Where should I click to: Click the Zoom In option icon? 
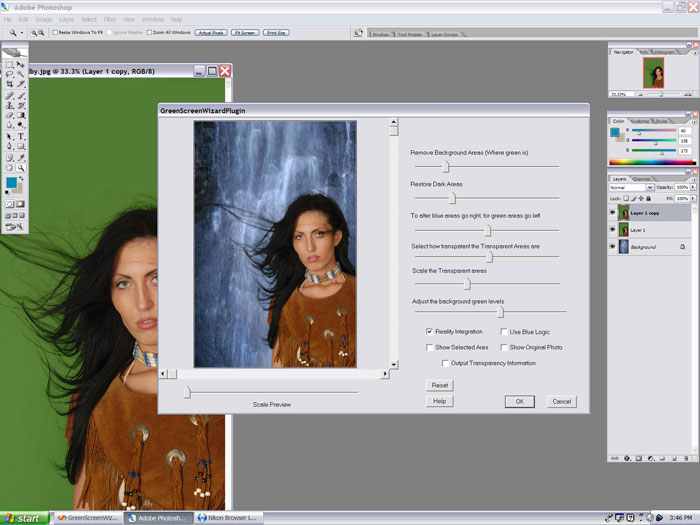tap(34, 33)
